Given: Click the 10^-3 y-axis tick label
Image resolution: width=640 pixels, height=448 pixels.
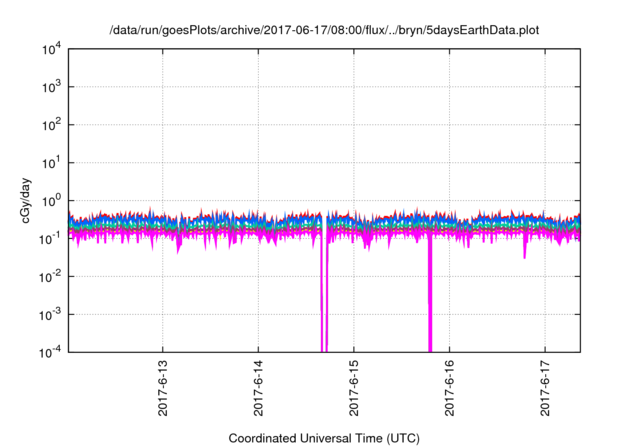Looking at the screenshot, I should pyautogui.click(x=50, y=315).
